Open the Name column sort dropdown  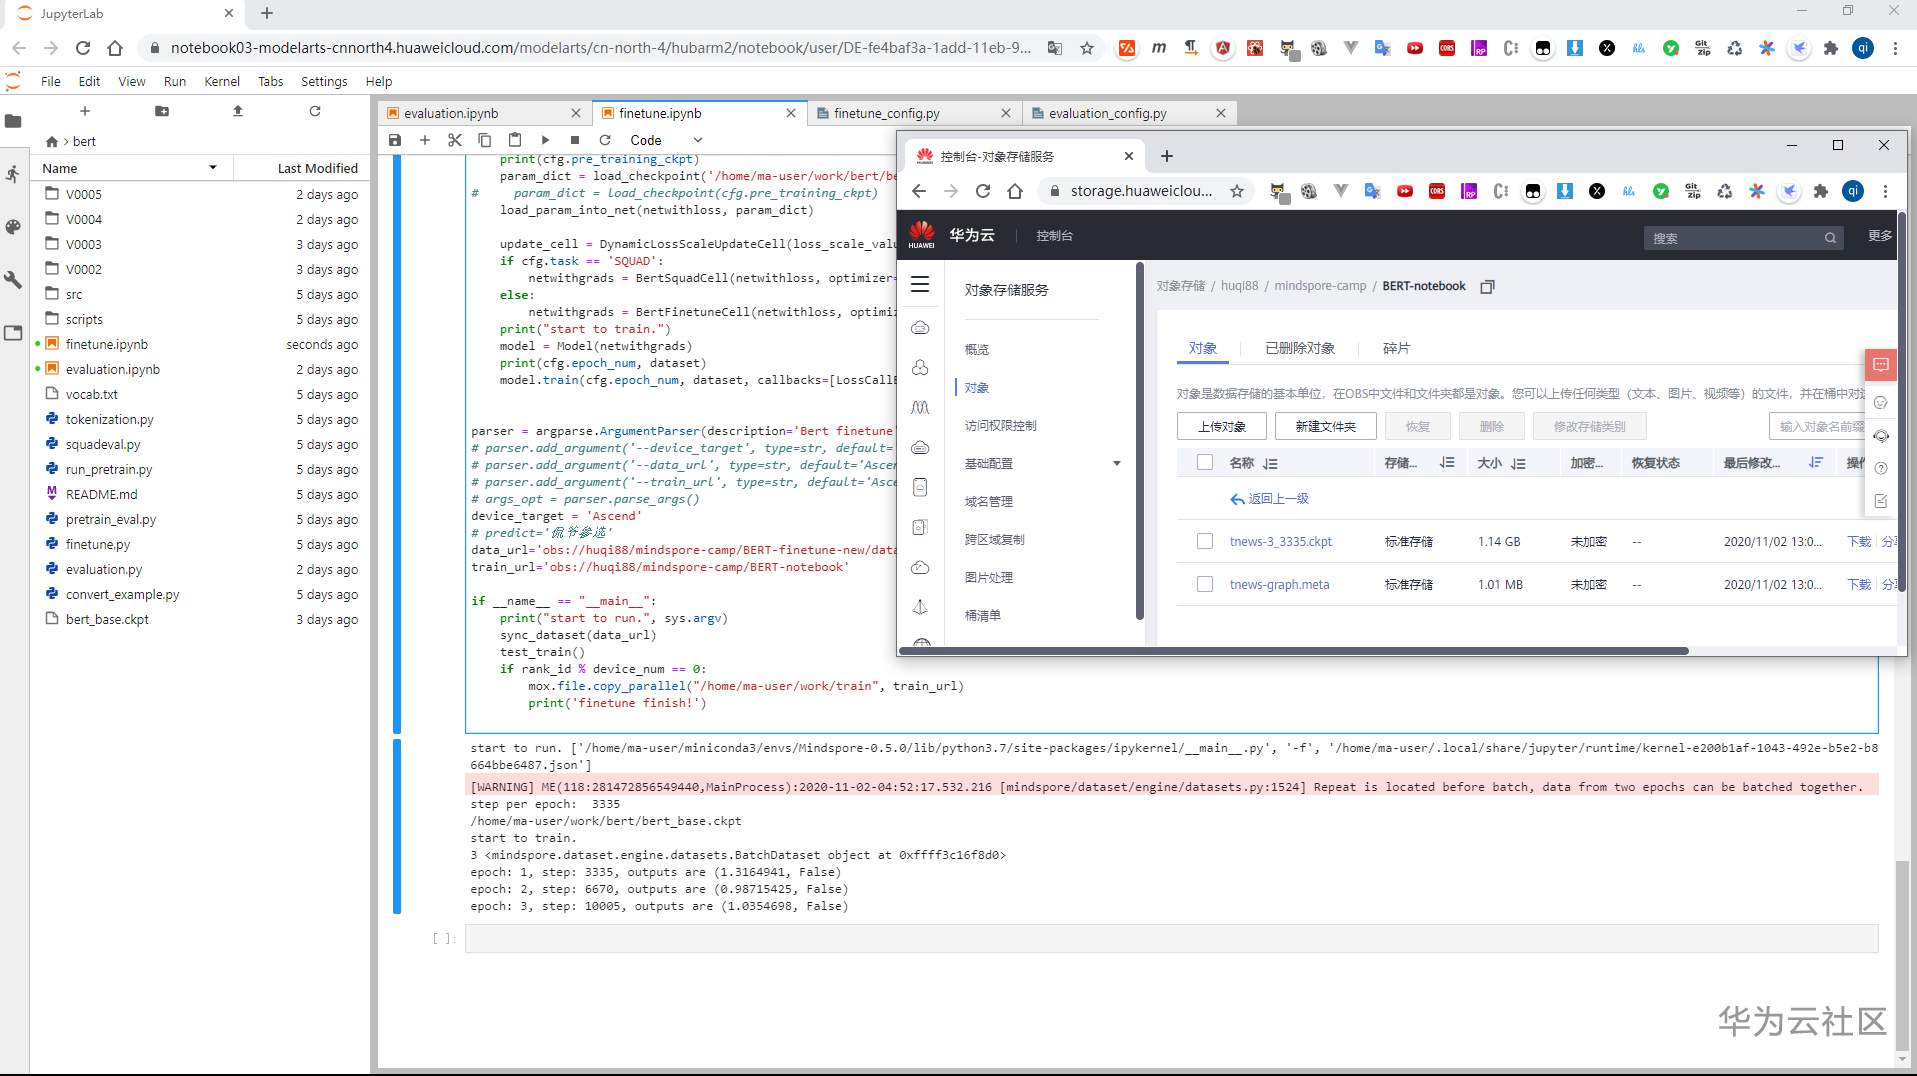(x=212, y=167)
